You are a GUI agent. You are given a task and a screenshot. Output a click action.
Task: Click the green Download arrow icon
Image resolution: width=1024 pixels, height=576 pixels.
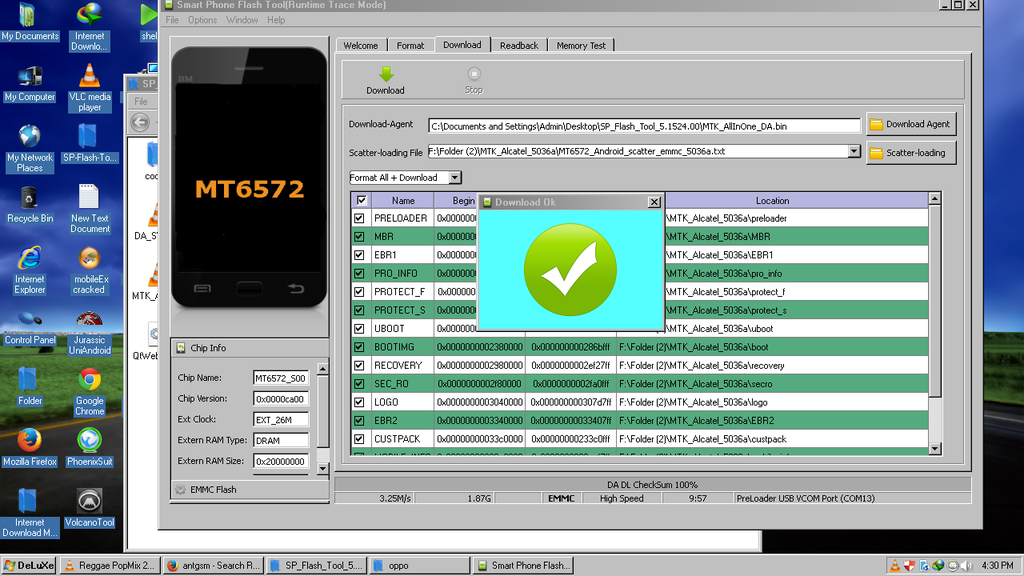[385, 74]
